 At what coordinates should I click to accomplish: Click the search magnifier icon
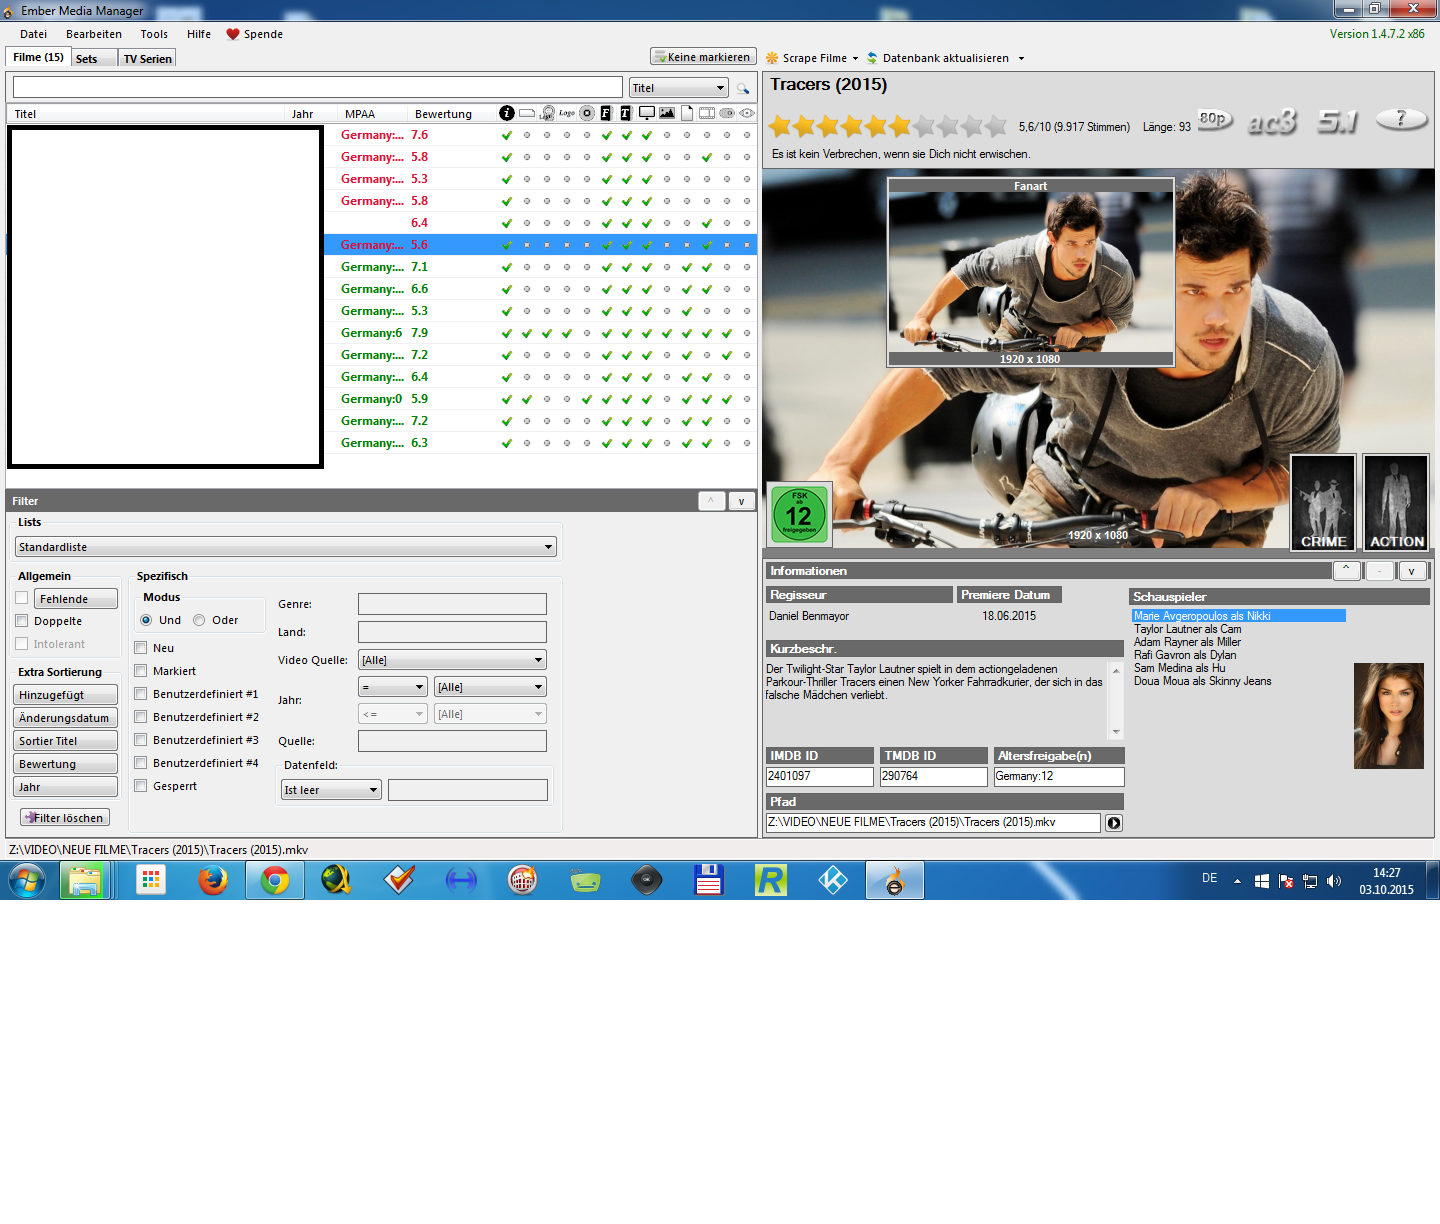(x=743, y=88)
